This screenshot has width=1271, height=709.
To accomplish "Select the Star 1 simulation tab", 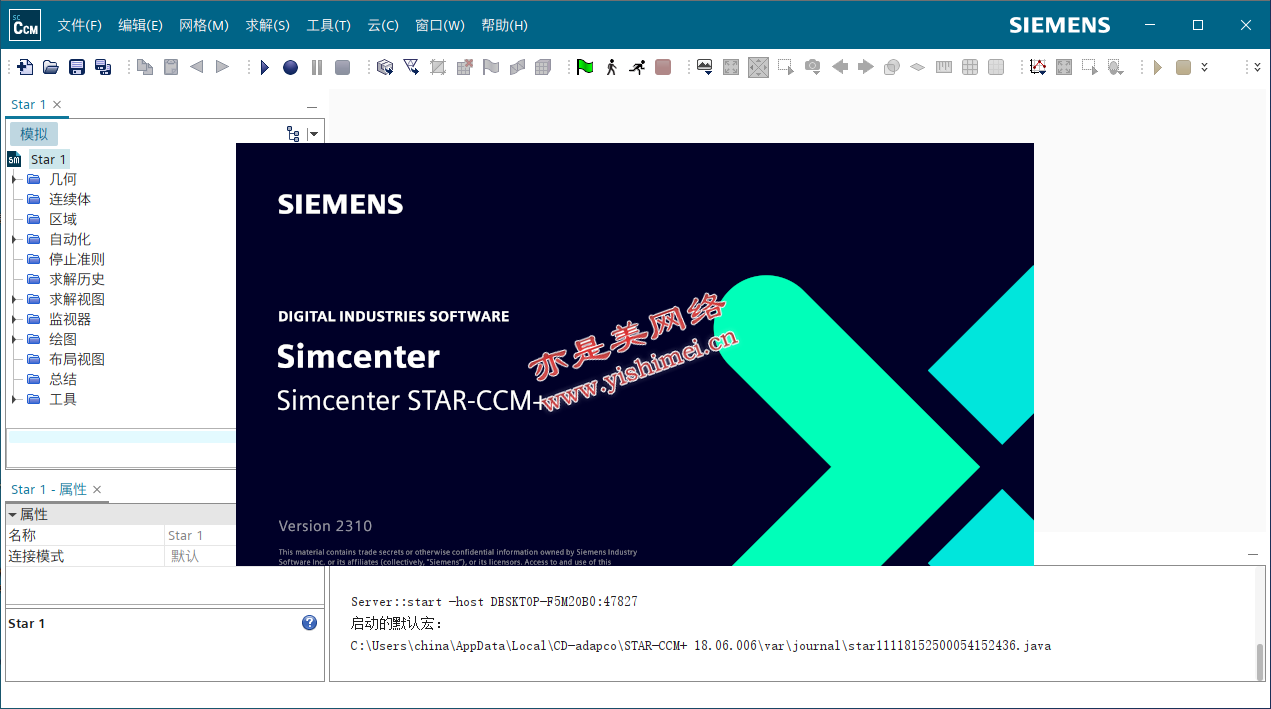I will 29,104.
